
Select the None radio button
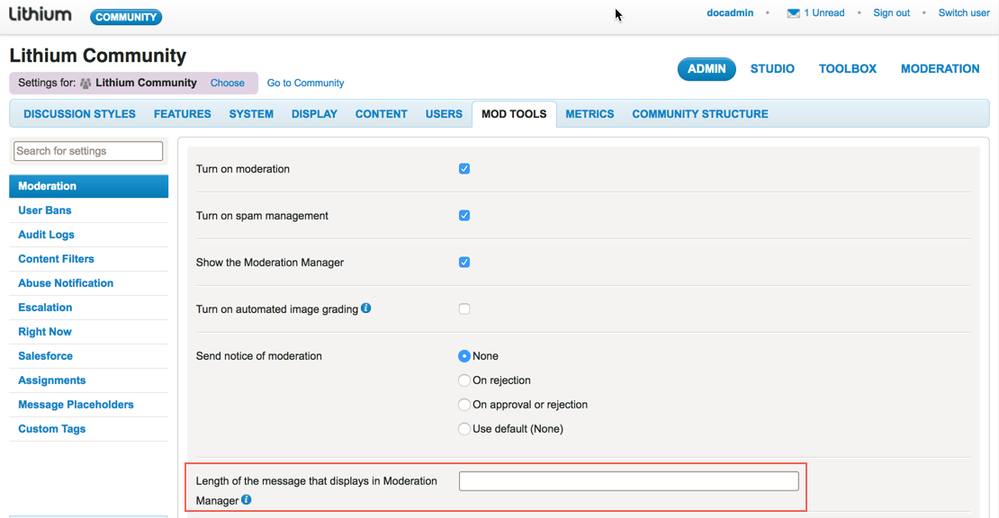point(464,356)
